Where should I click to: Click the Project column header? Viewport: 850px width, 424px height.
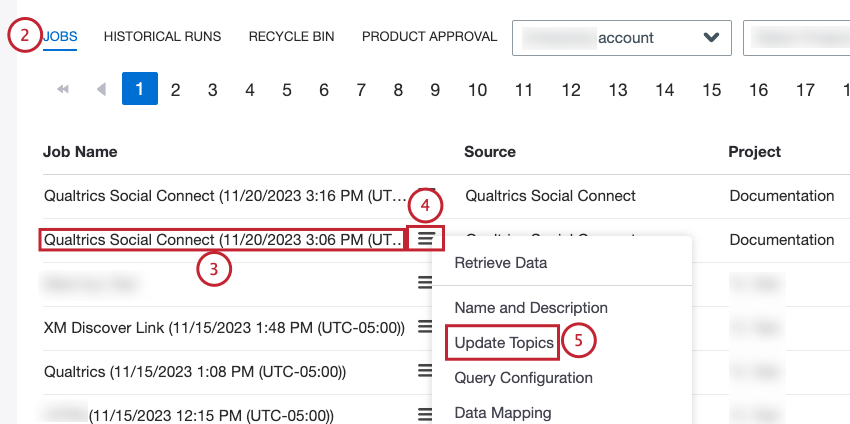coord(755,152)
